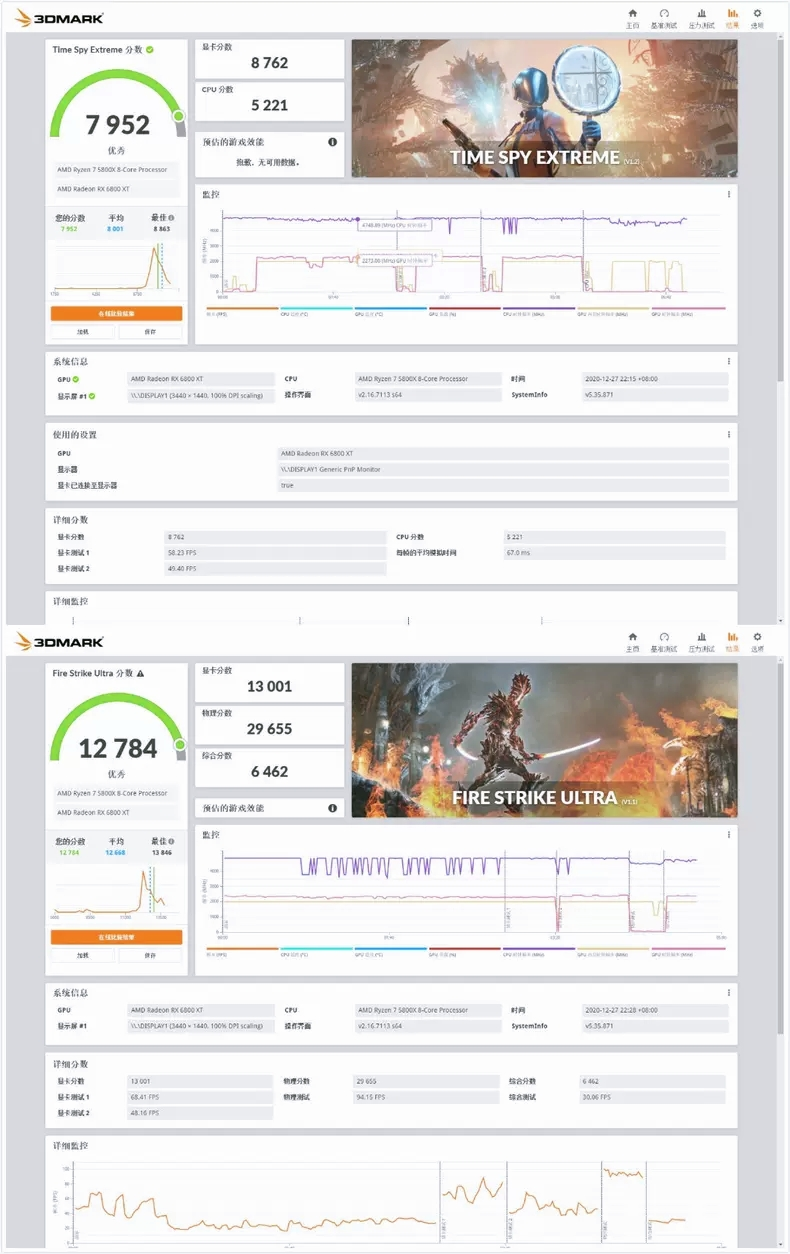The height and width of the screenshot is (1254, 790).
Task: Toggle purple CPU clock legend in Time Spy monitoring
Action: point(538,311)
